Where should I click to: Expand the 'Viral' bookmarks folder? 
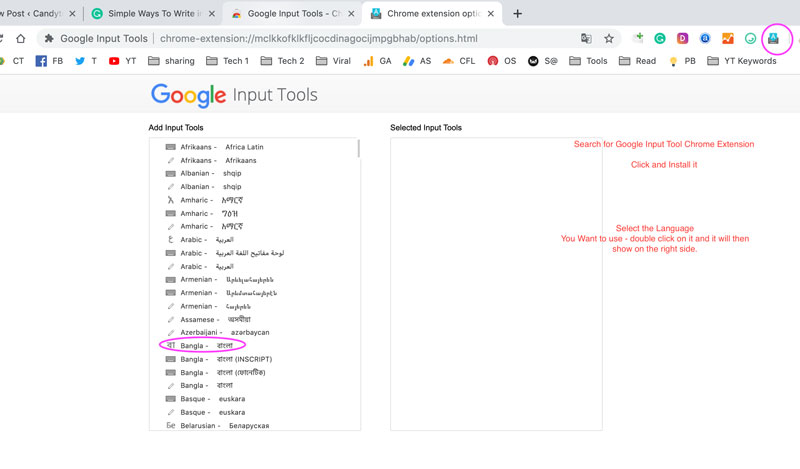(333, 61)
